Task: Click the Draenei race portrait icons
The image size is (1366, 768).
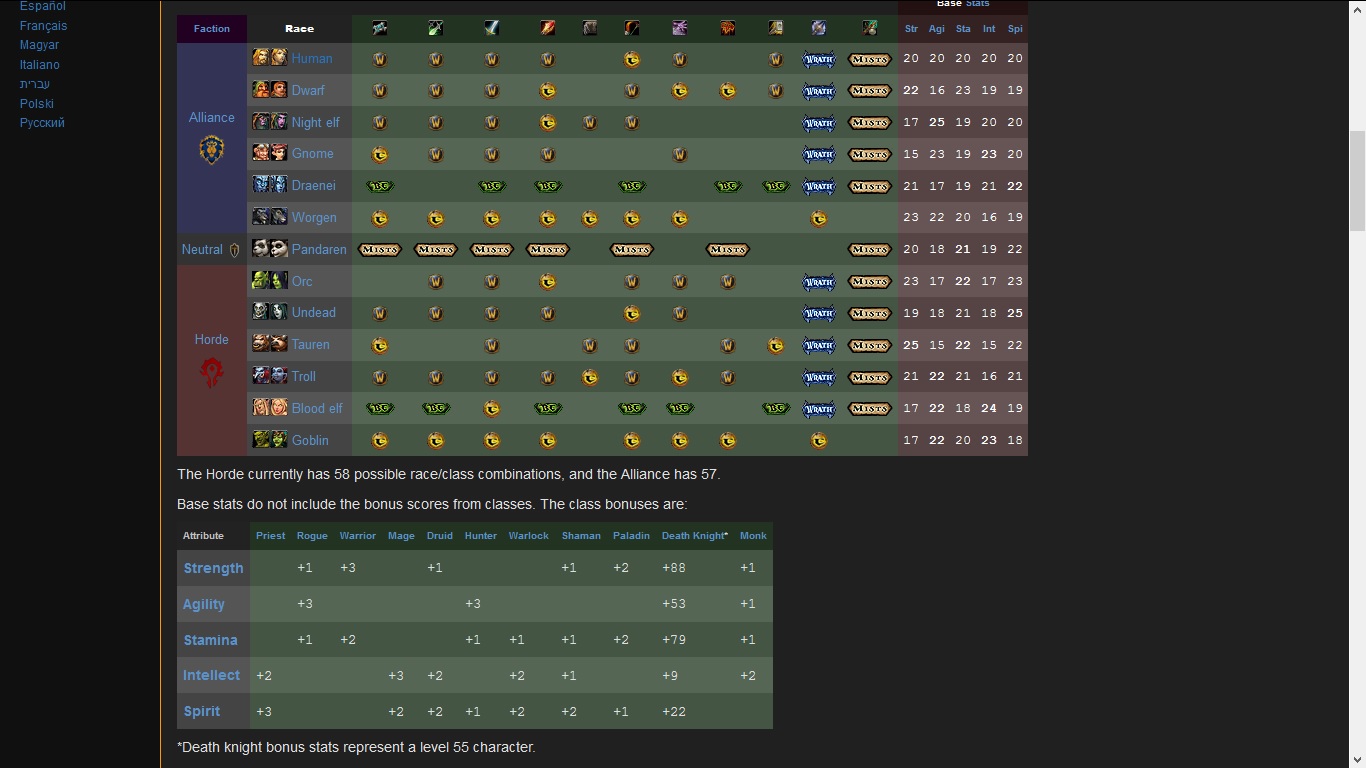Action: 270,185
